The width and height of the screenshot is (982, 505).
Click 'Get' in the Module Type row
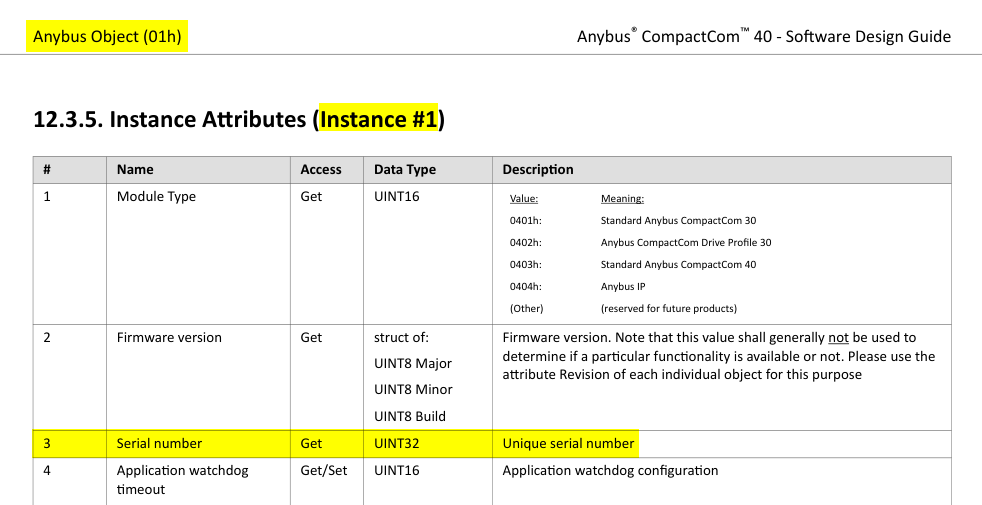coord(311,196)
